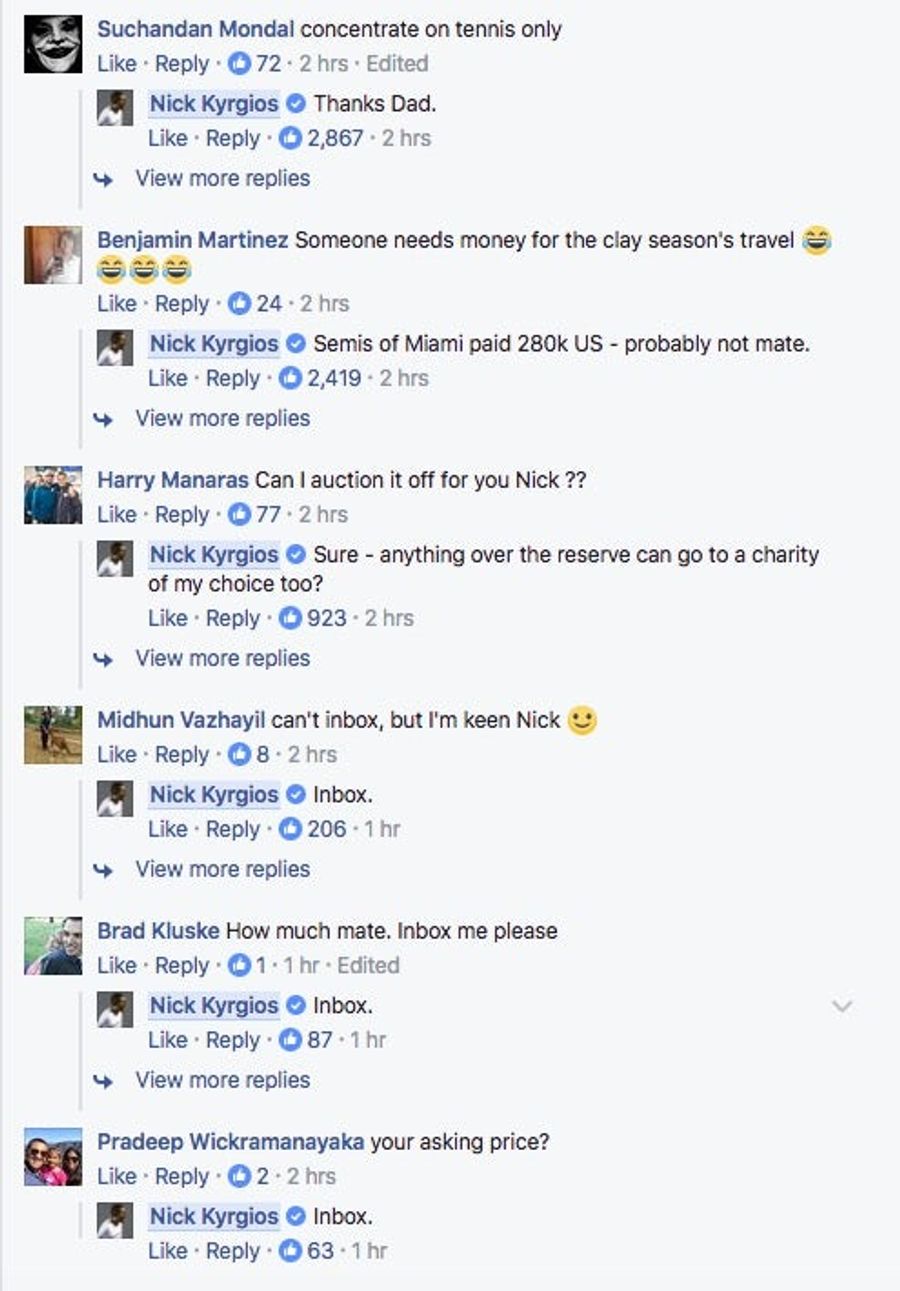Click the like-count icon showing 2,867
Screen dimensions: 900x1291
290,138
